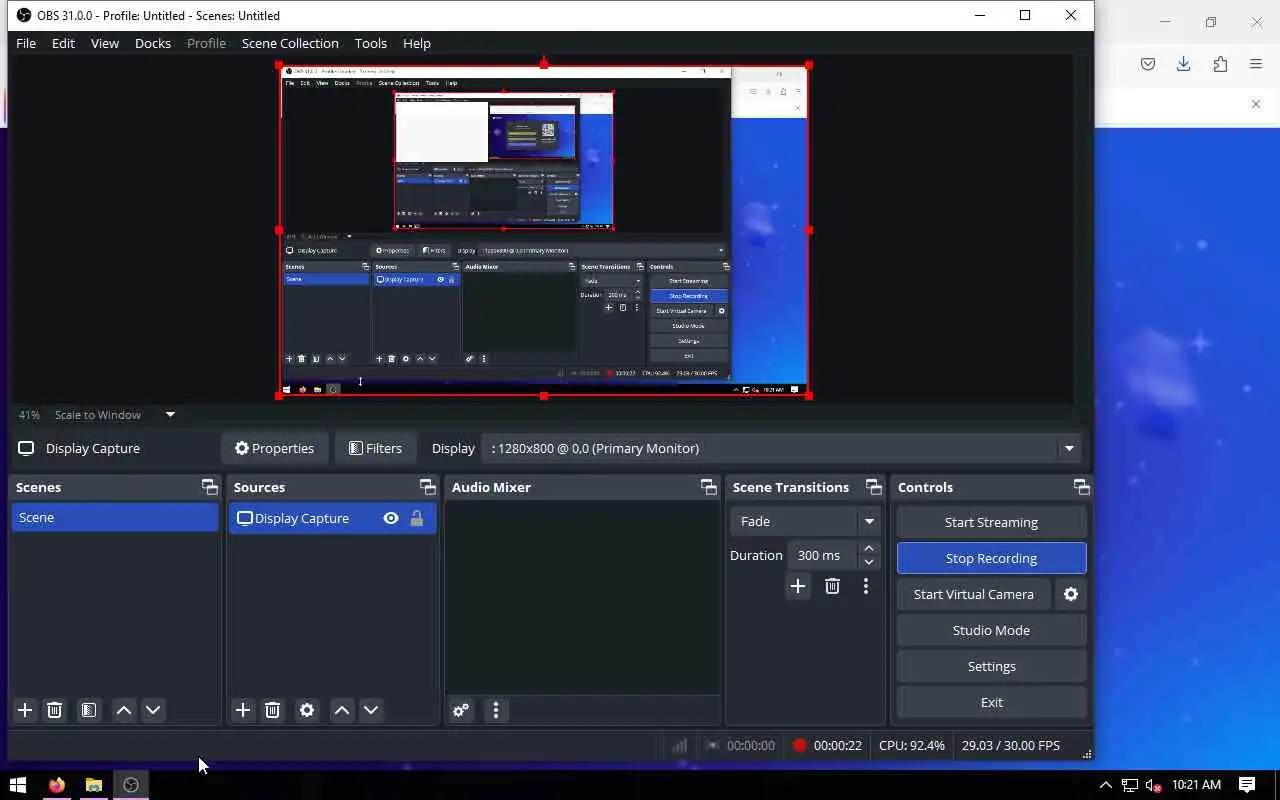
Task: Undock the Controls panel
Action: click(x=1082, y=487)
